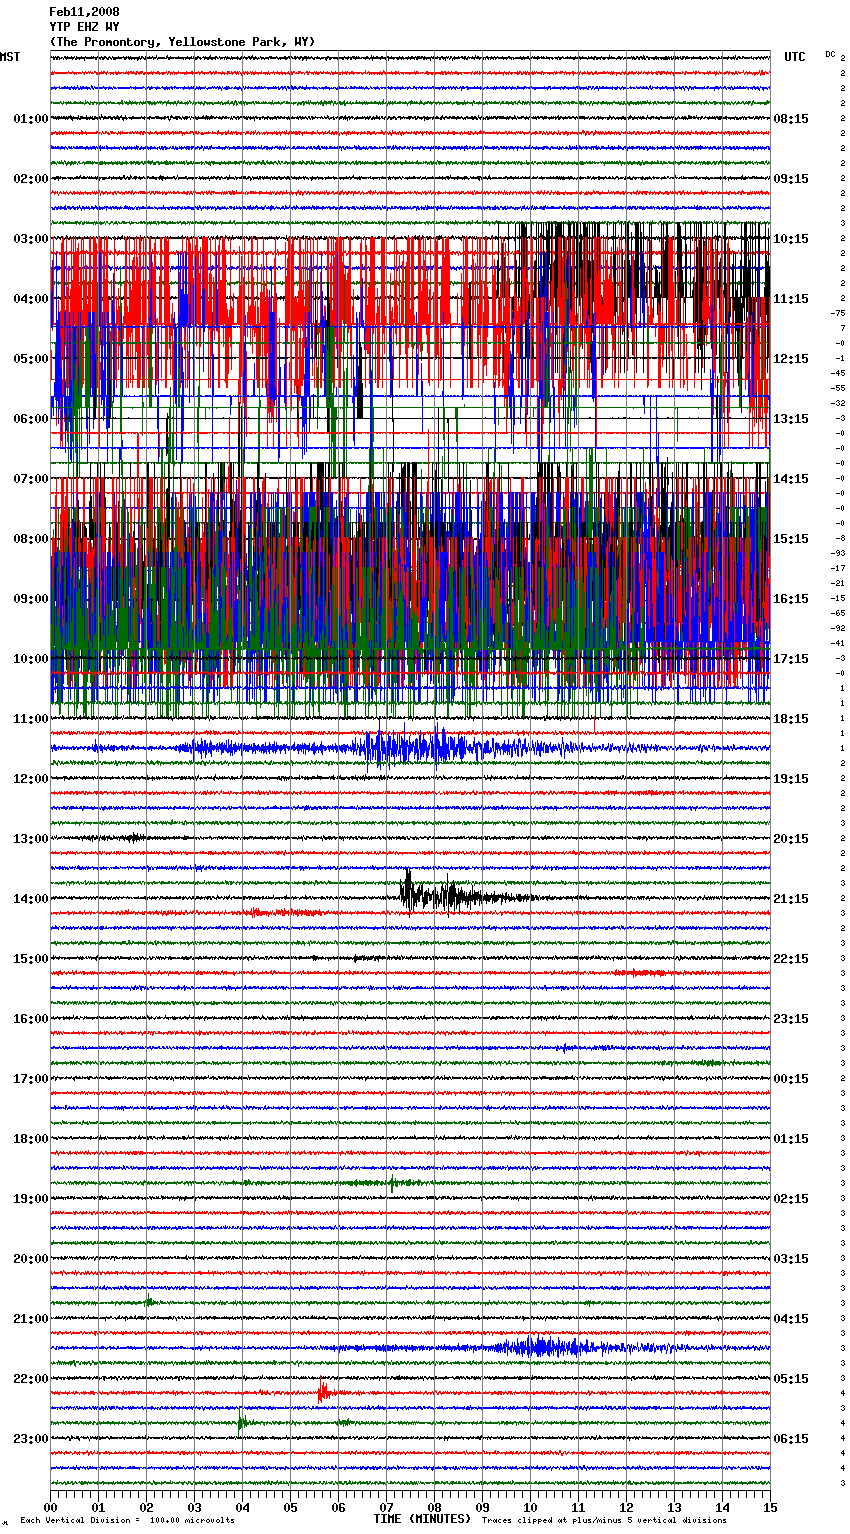850x1534 pixels.
Task: Select the 11:00 MST time label
Action: 31,719
